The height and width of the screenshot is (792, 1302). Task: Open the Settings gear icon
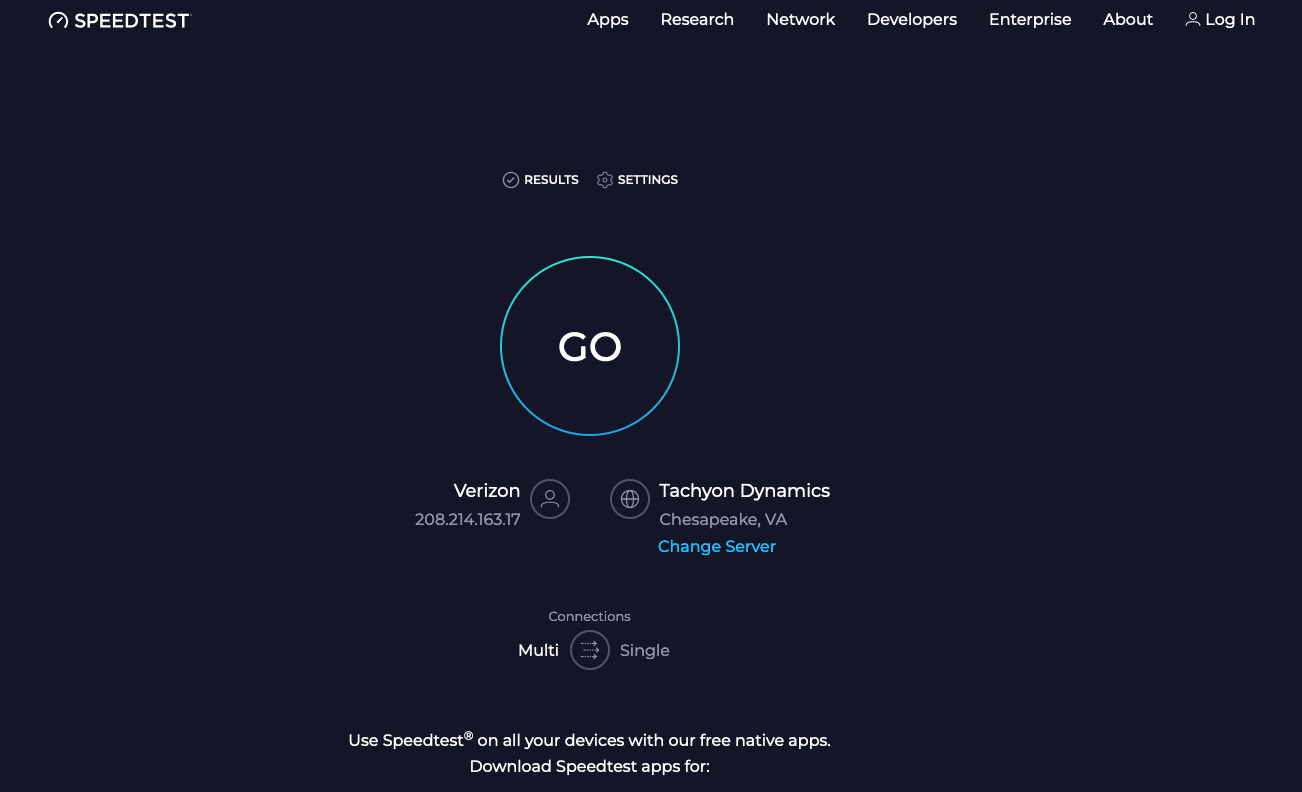pos(605,180)
